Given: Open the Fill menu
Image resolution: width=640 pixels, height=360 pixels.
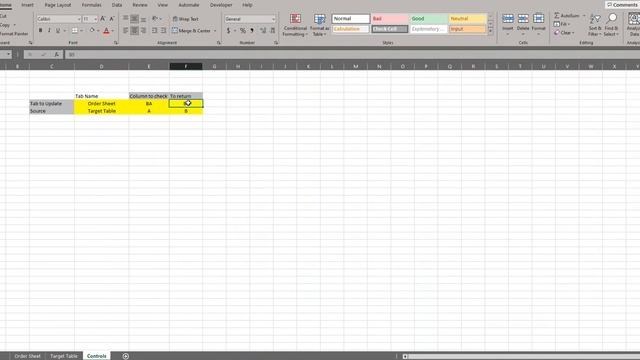Looking at the screenshot, I should click(x=562, y=24).
